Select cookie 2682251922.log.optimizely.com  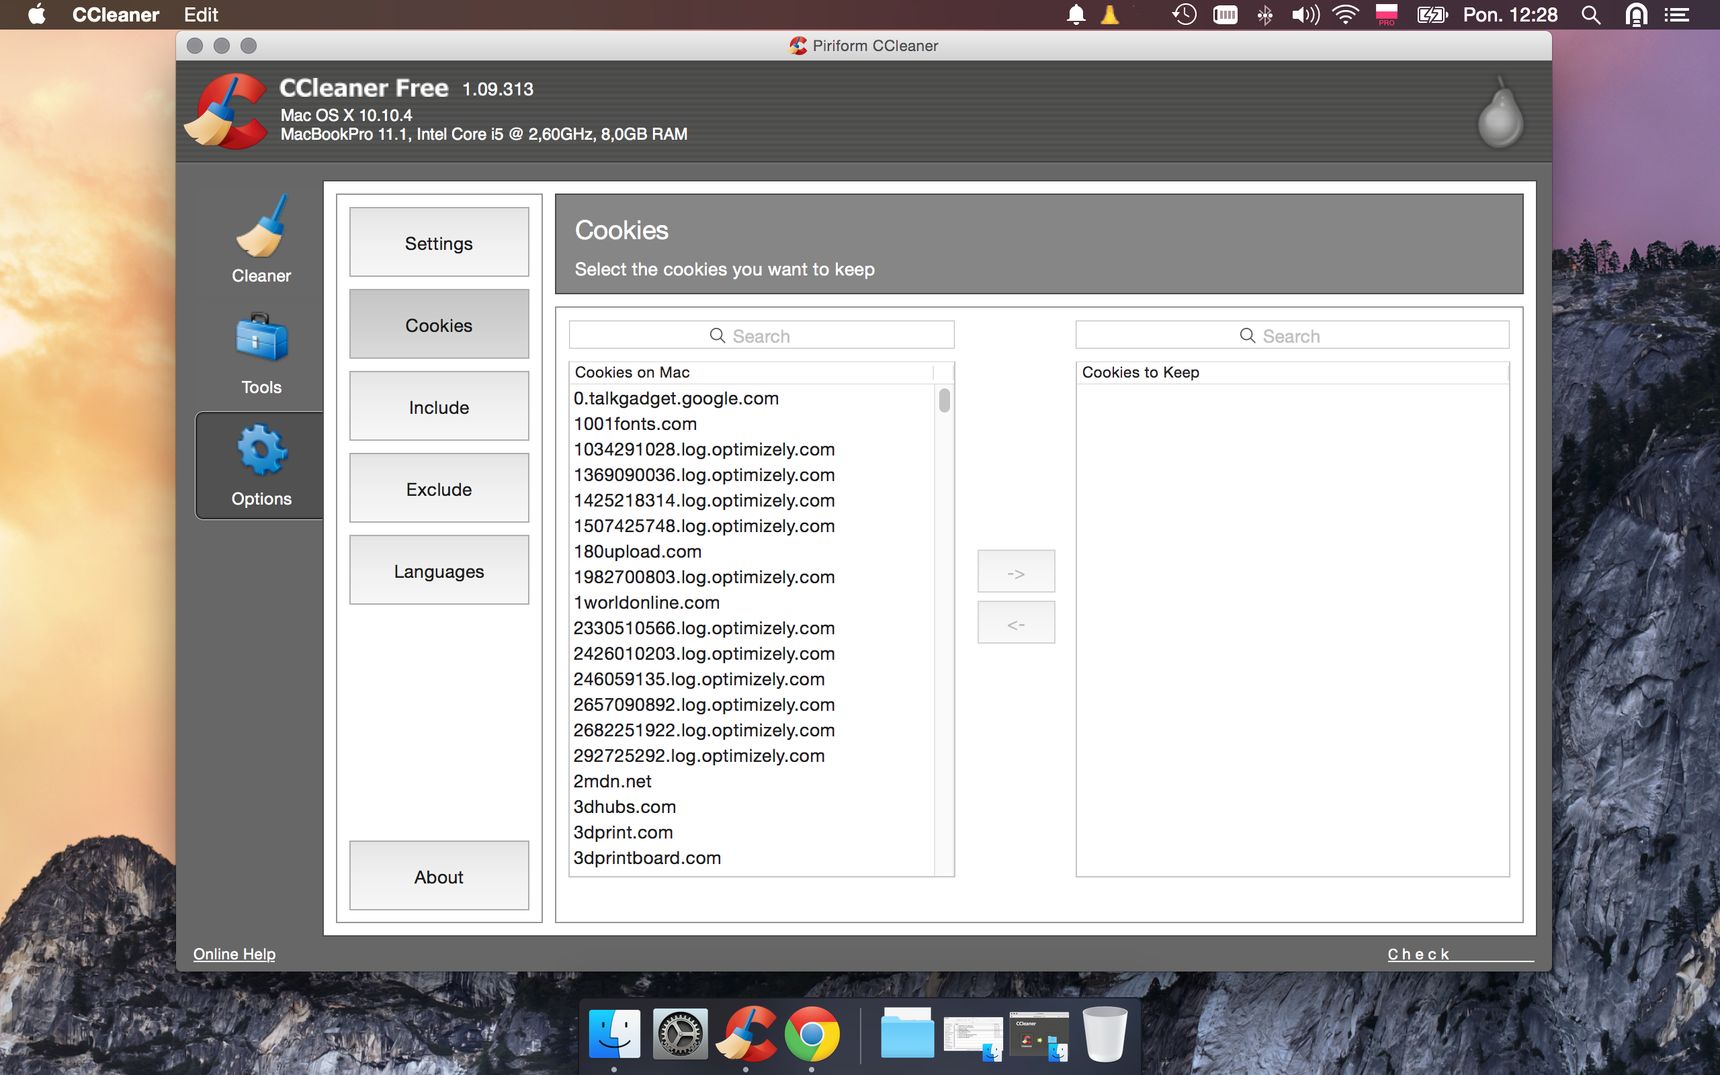click(752, 730)
